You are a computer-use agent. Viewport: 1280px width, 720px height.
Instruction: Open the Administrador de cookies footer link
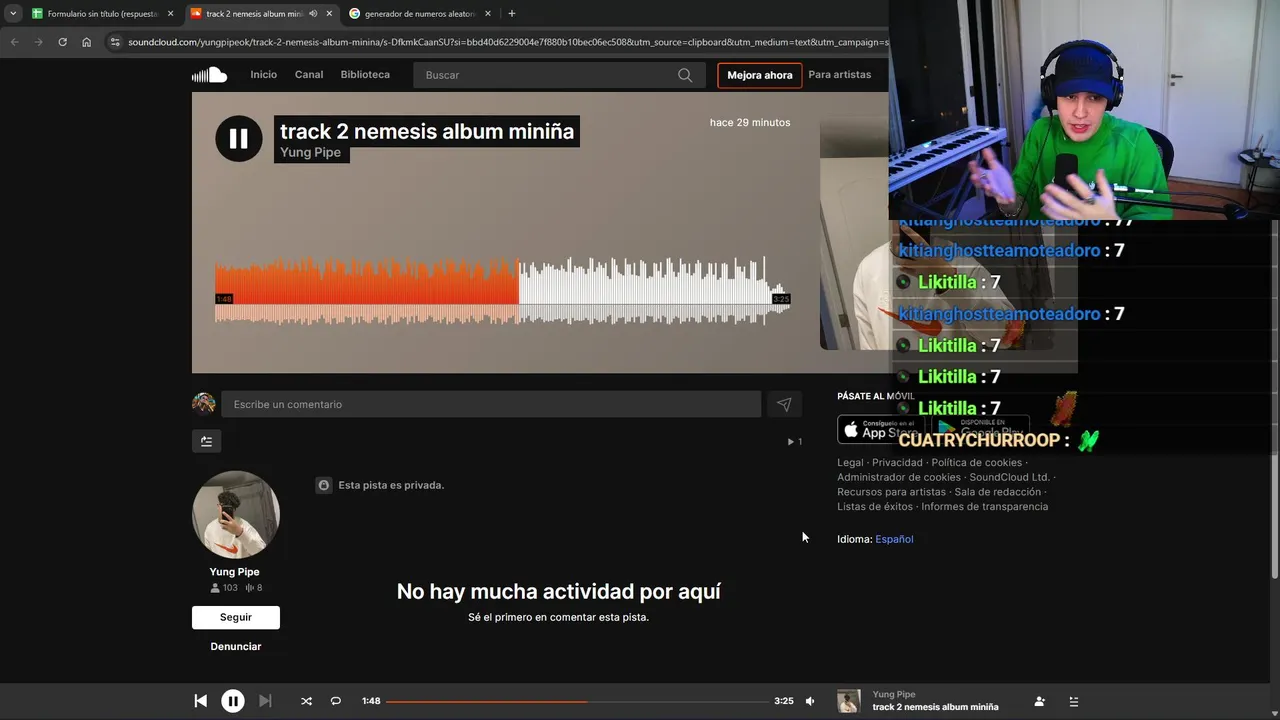coord(899,478)
